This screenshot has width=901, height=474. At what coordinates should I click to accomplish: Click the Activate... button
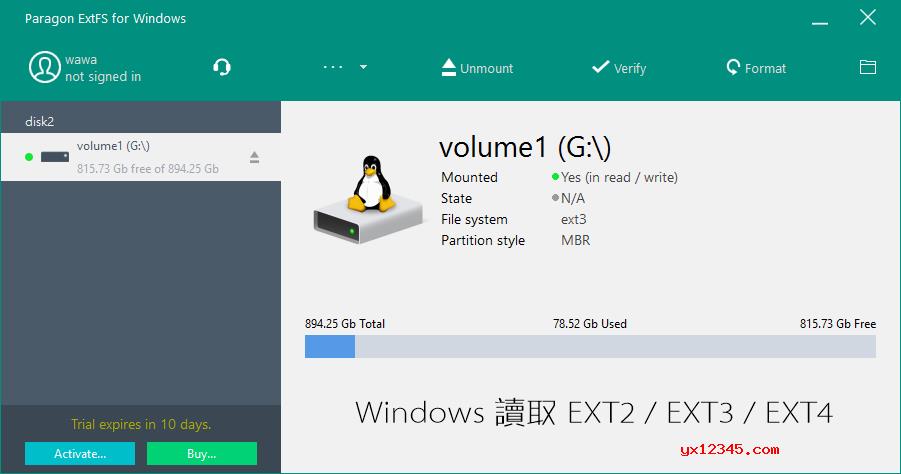pyautogui.click(x=80, y=453)
